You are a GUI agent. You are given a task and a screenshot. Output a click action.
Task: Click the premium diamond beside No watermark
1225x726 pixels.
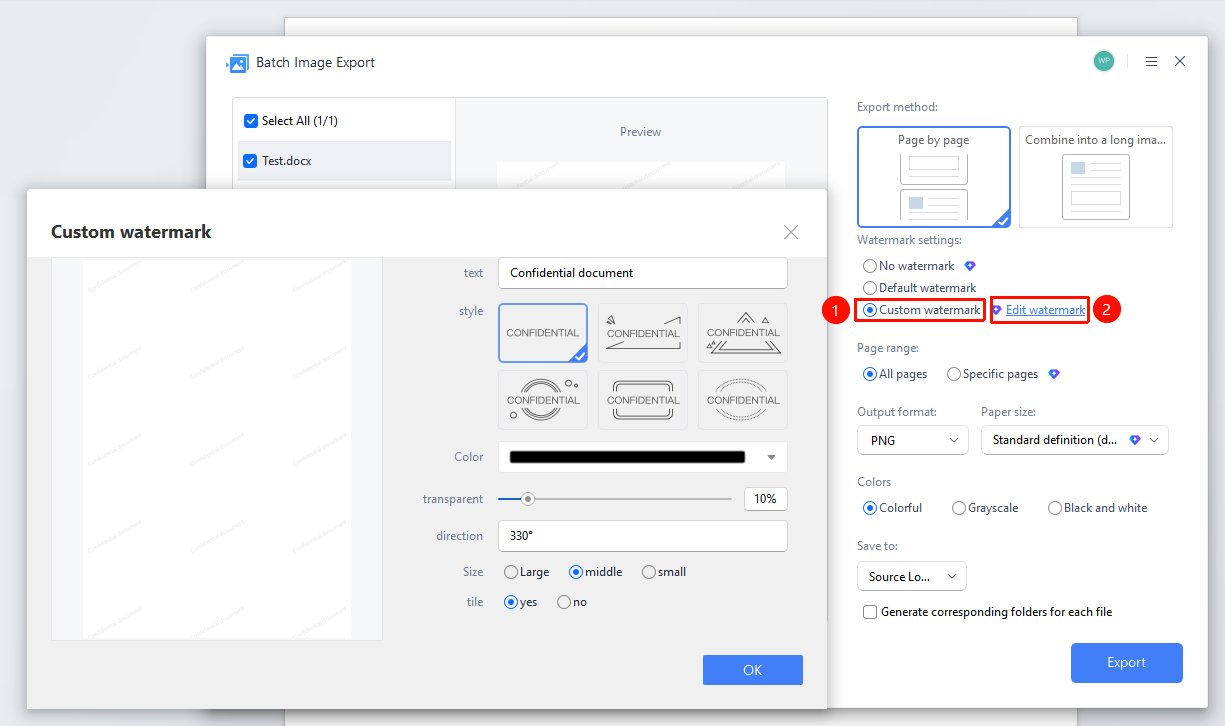(969, 266)
